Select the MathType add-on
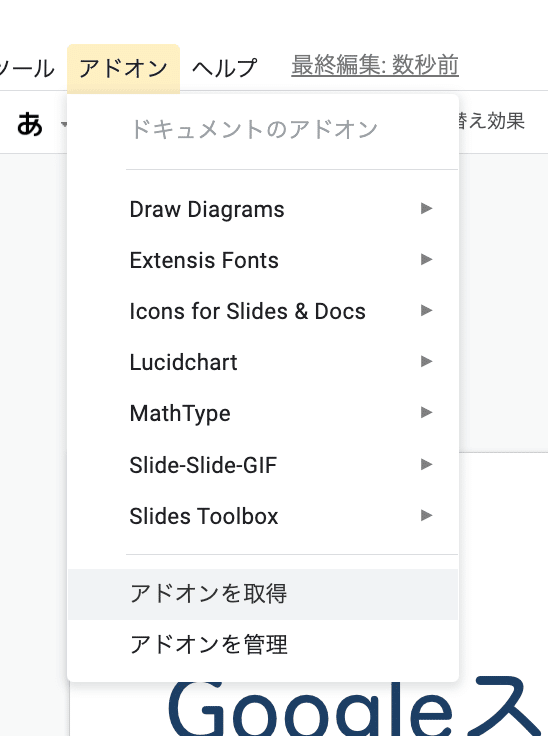The height and width of the screenshot is (736, 548). (x=263, y=414)
